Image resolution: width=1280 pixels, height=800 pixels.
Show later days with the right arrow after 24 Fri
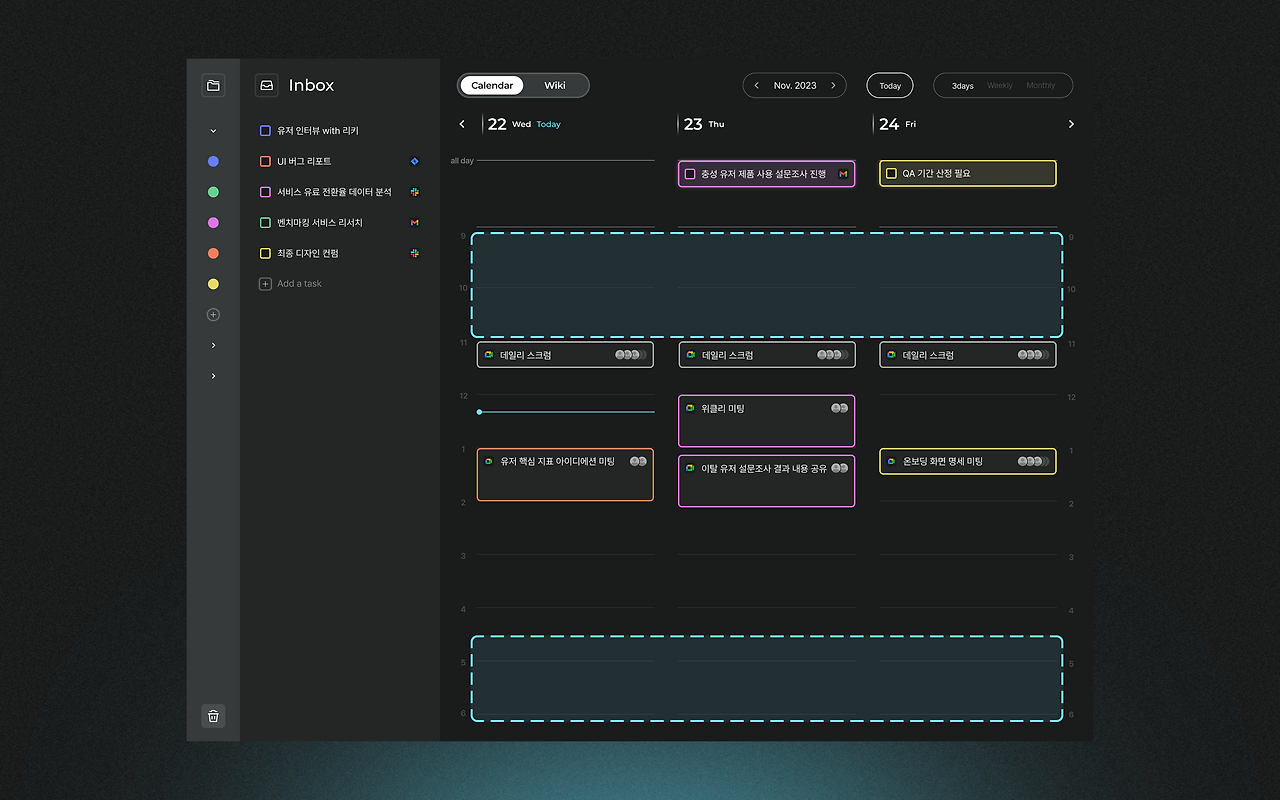pyautogui.click(x=1071, y=124)
